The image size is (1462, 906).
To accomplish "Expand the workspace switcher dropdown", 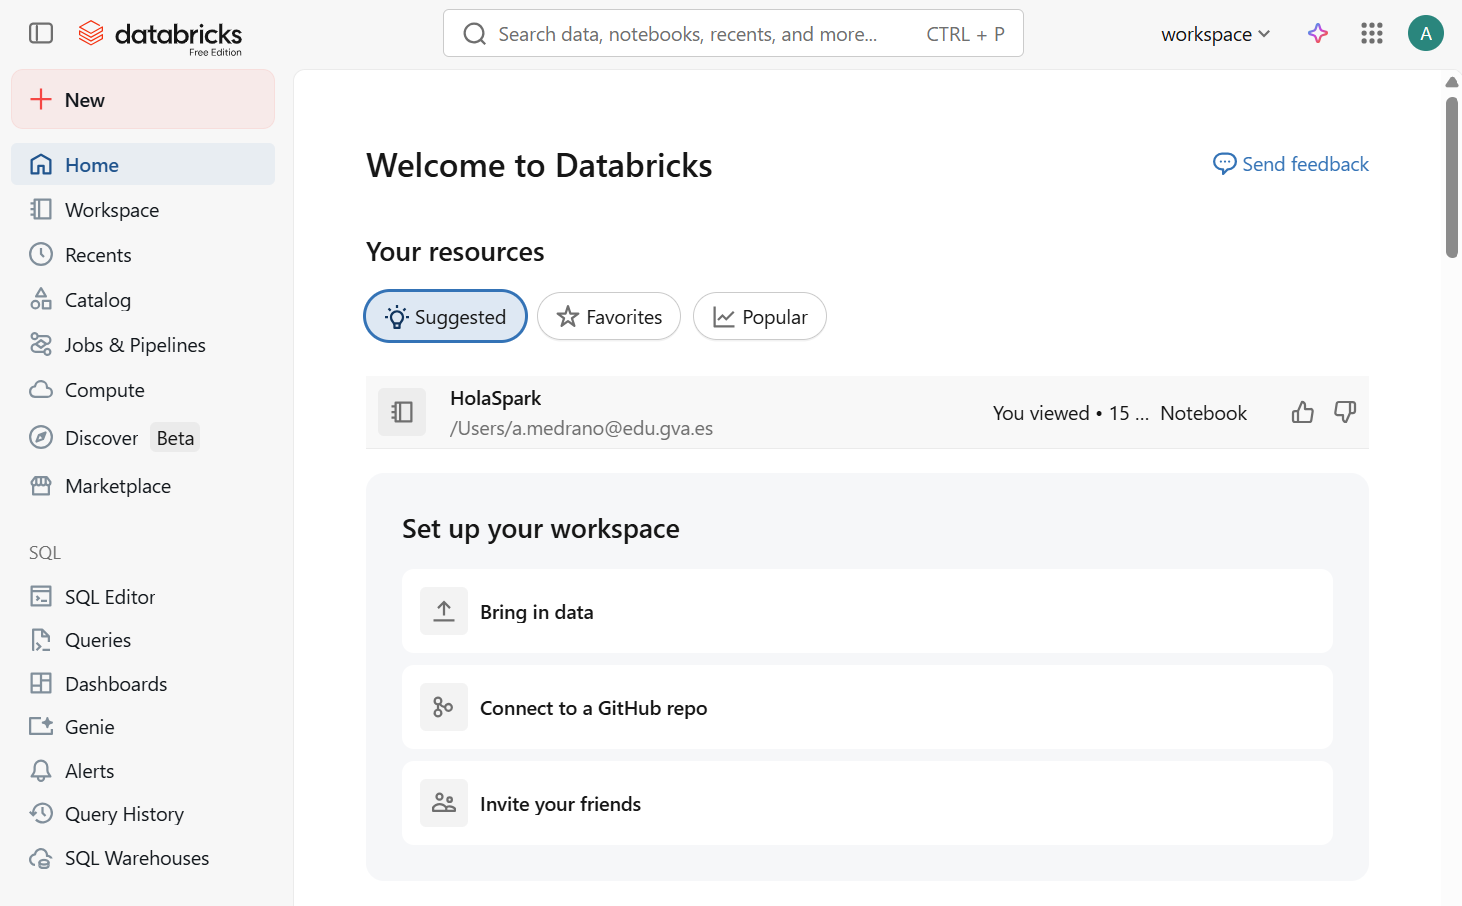I will pyautogui.click(x=1215, y=34).
